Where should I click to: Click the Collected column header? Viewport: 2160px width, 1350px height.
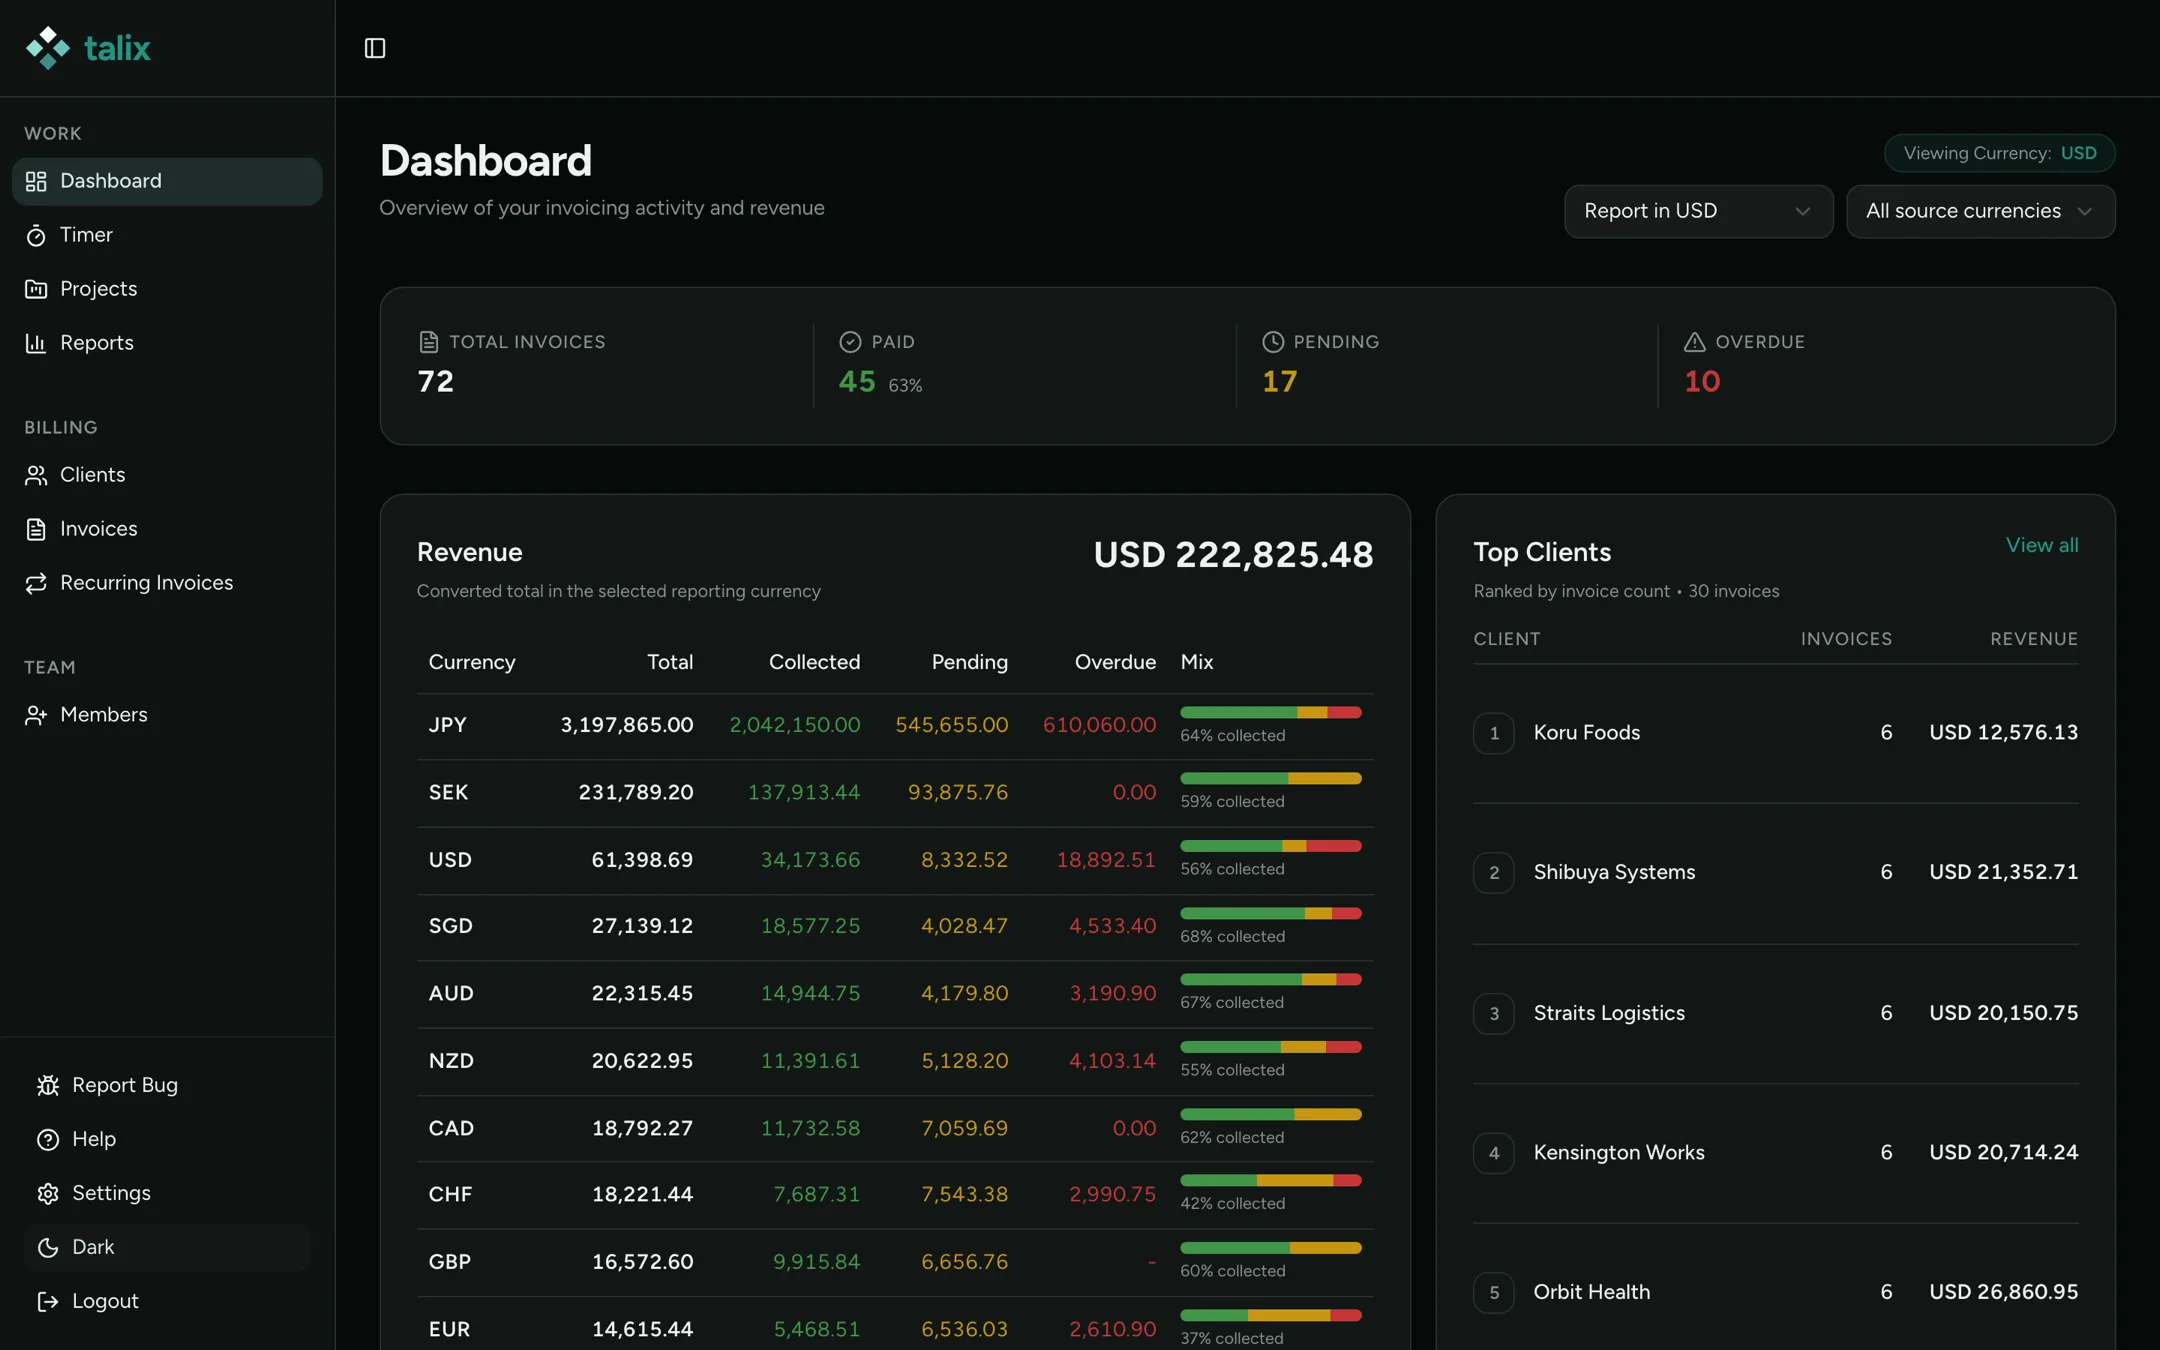814,662
